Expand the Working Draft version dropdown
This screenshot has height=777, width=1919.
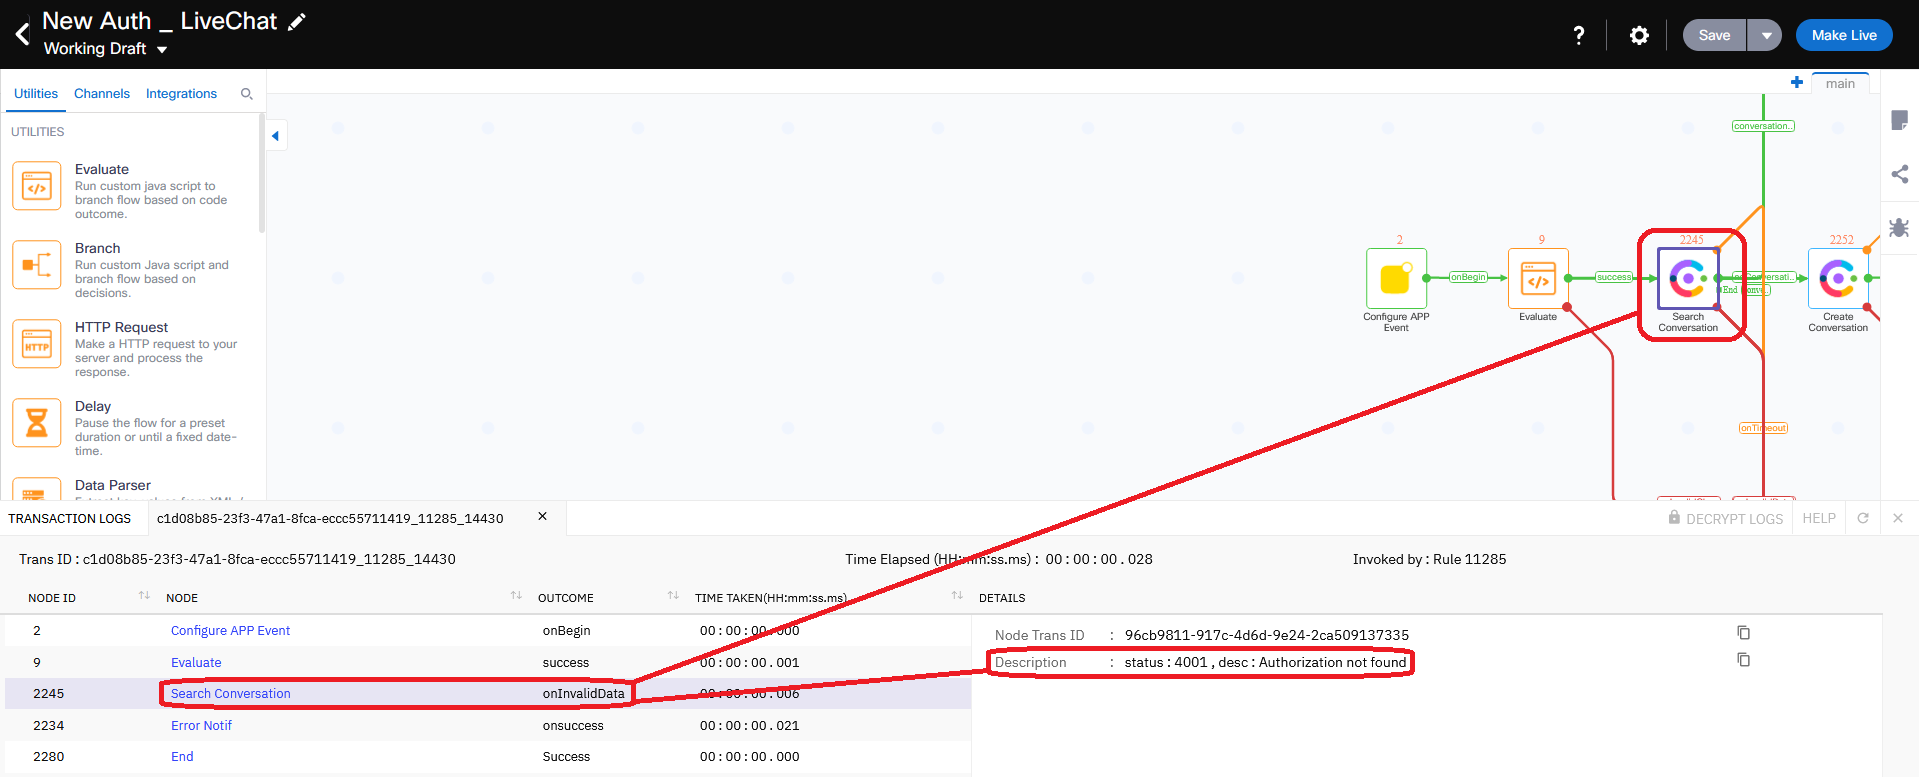(x=161, y=49)
